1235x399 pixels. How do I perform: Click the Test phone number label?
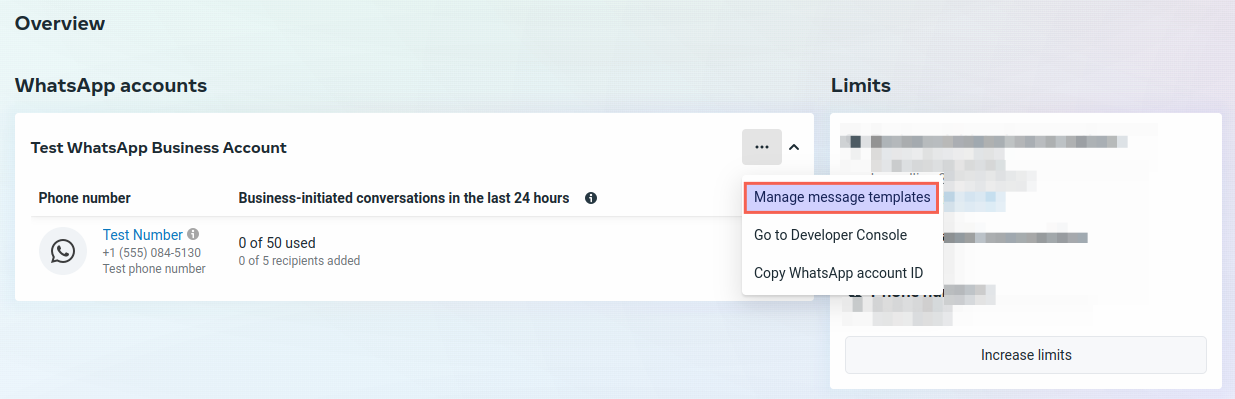coord(154,269)
